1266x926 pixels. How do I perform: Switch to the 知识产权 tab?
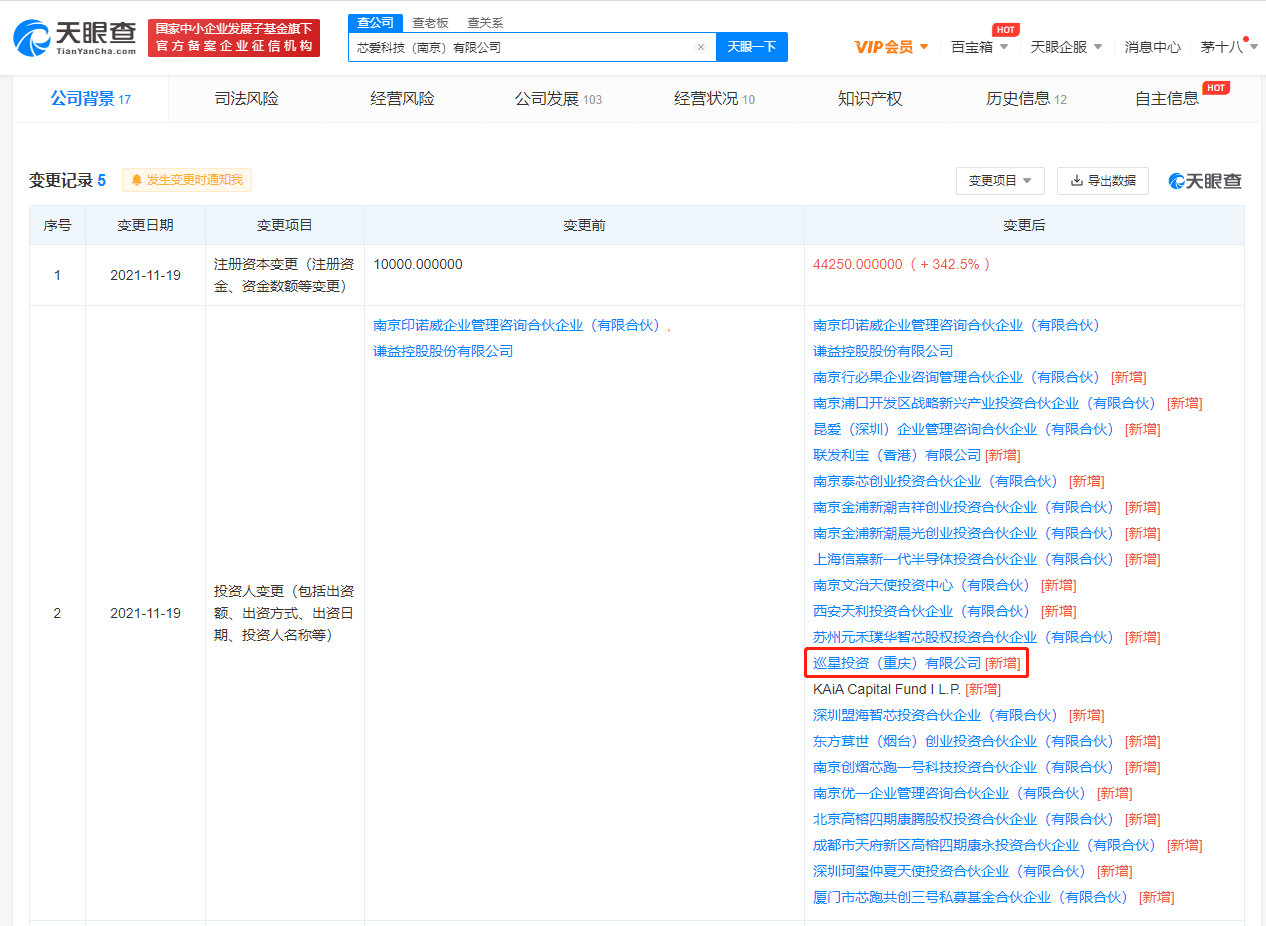click(x=870, y=99)
